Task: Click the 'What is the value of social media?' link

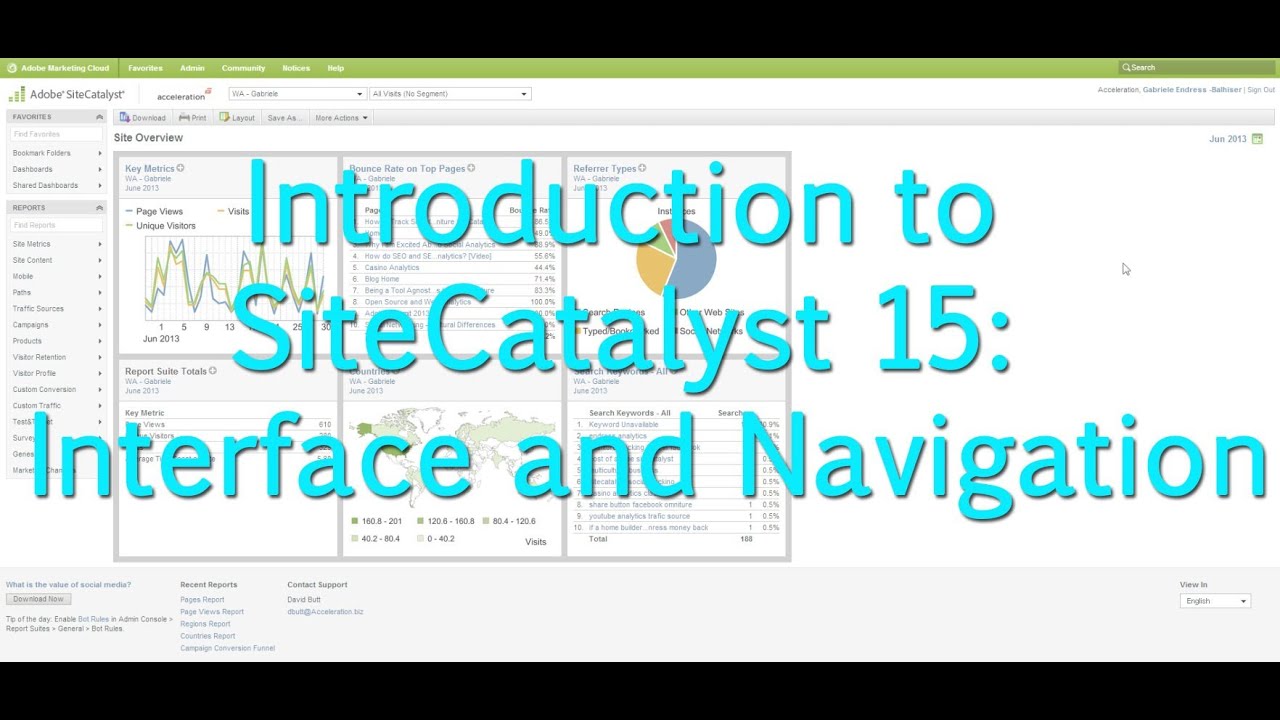Action: 68,585
